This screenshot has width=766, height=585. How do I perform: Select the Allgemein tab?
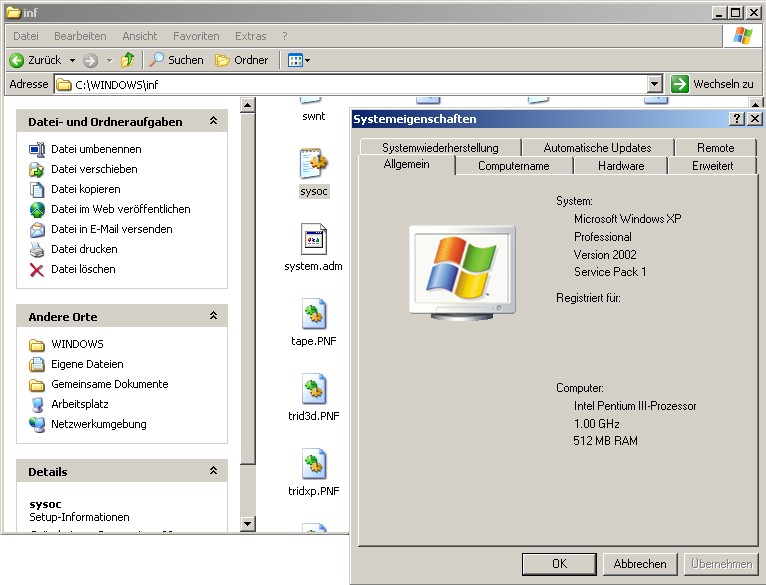click(406, 165)
